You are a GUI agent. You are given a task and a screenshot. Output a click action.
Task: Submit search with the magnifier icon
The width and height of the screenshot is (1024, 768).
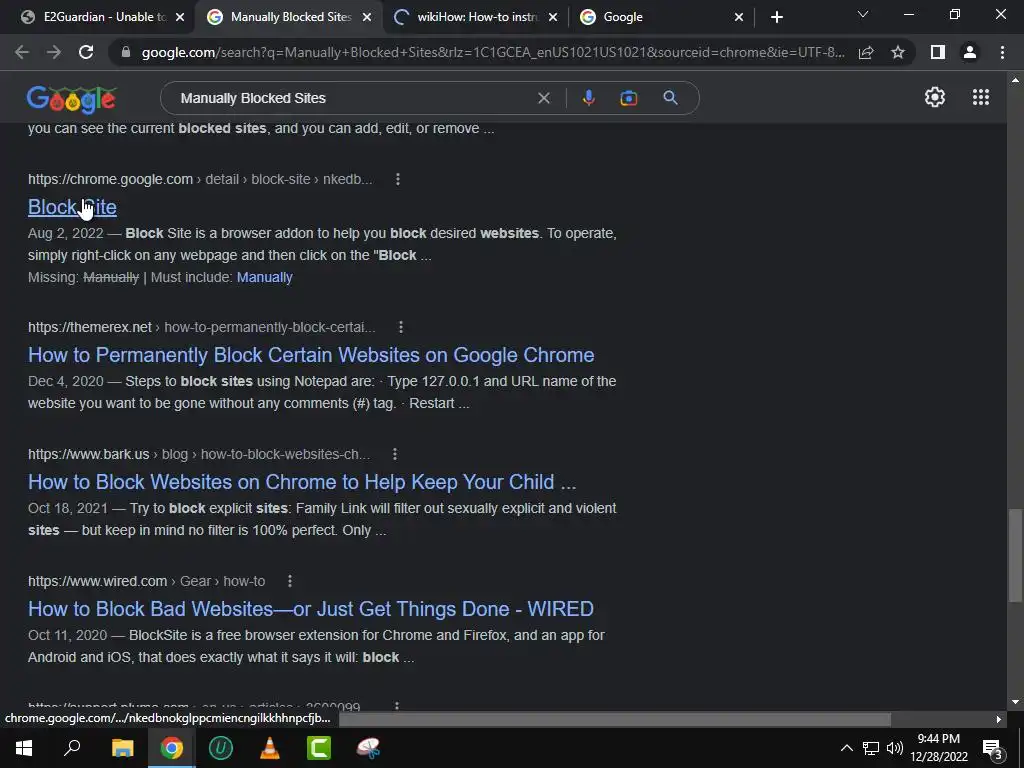click(670, 98)
